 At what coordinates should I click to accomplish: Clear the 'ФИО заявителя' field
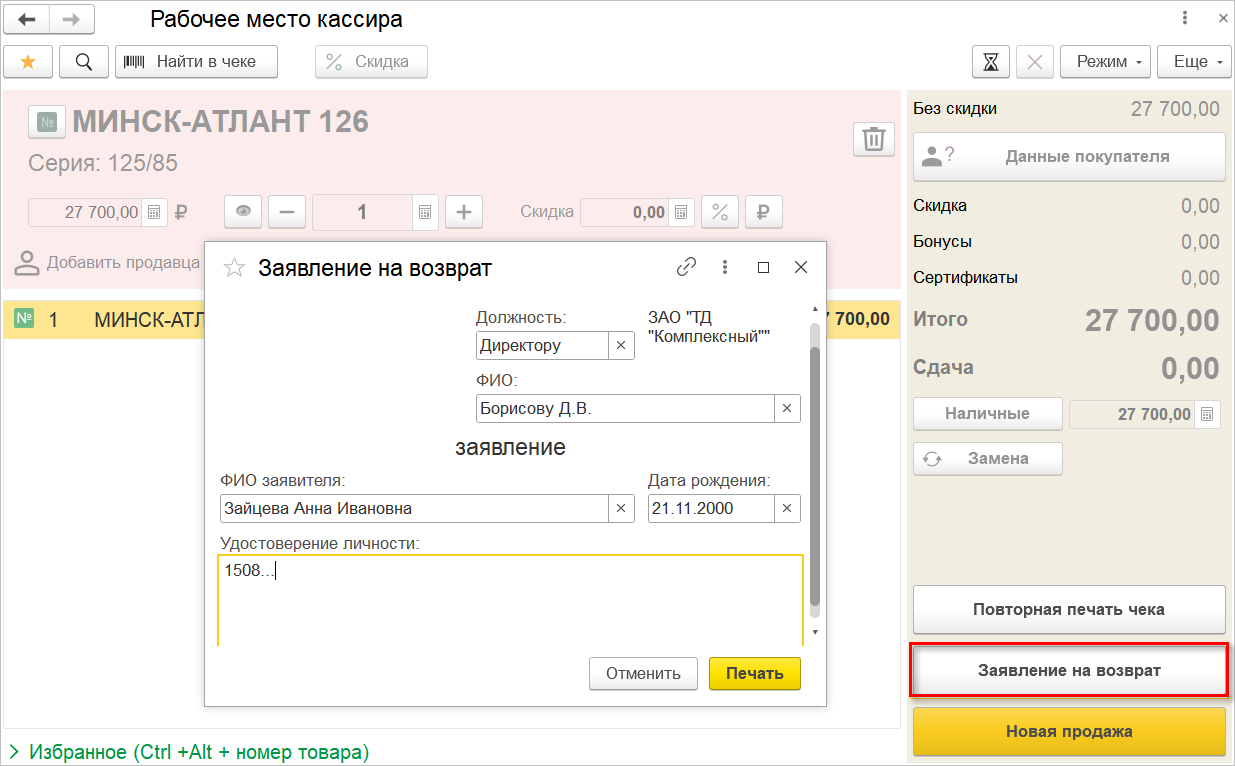point(621,508)
